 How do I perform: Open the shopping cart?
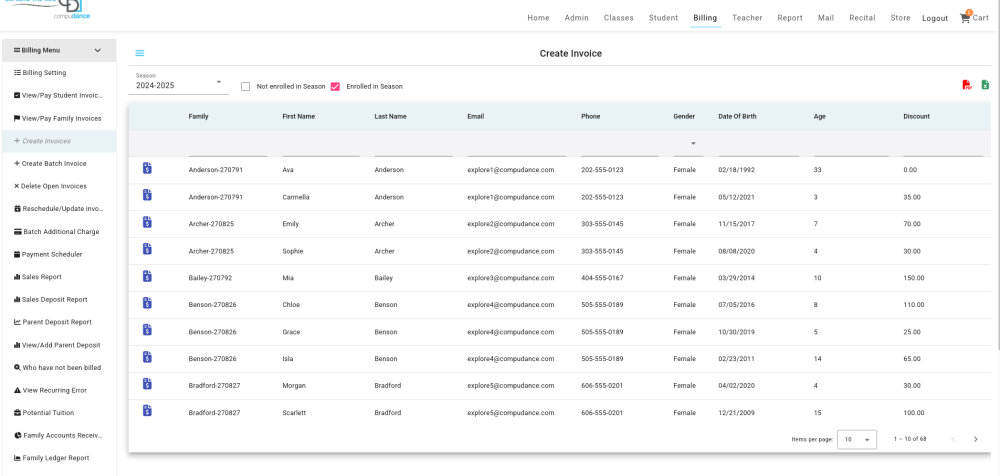click(x=974, y=18)
